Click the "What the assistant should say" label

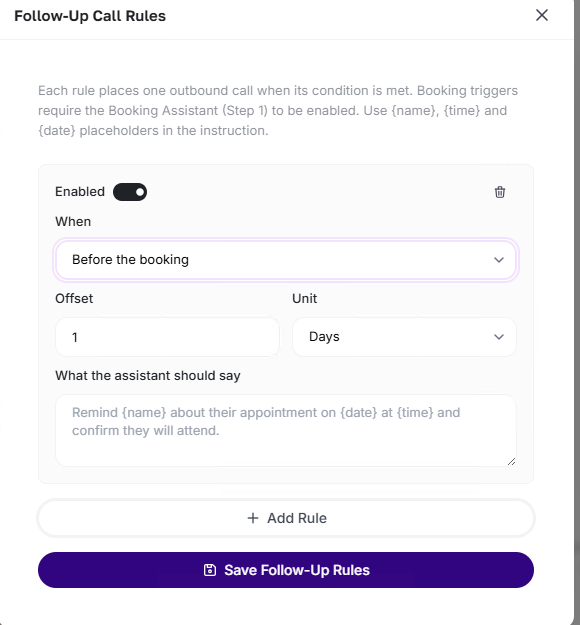pyautogui.click(x=147, y=376)
